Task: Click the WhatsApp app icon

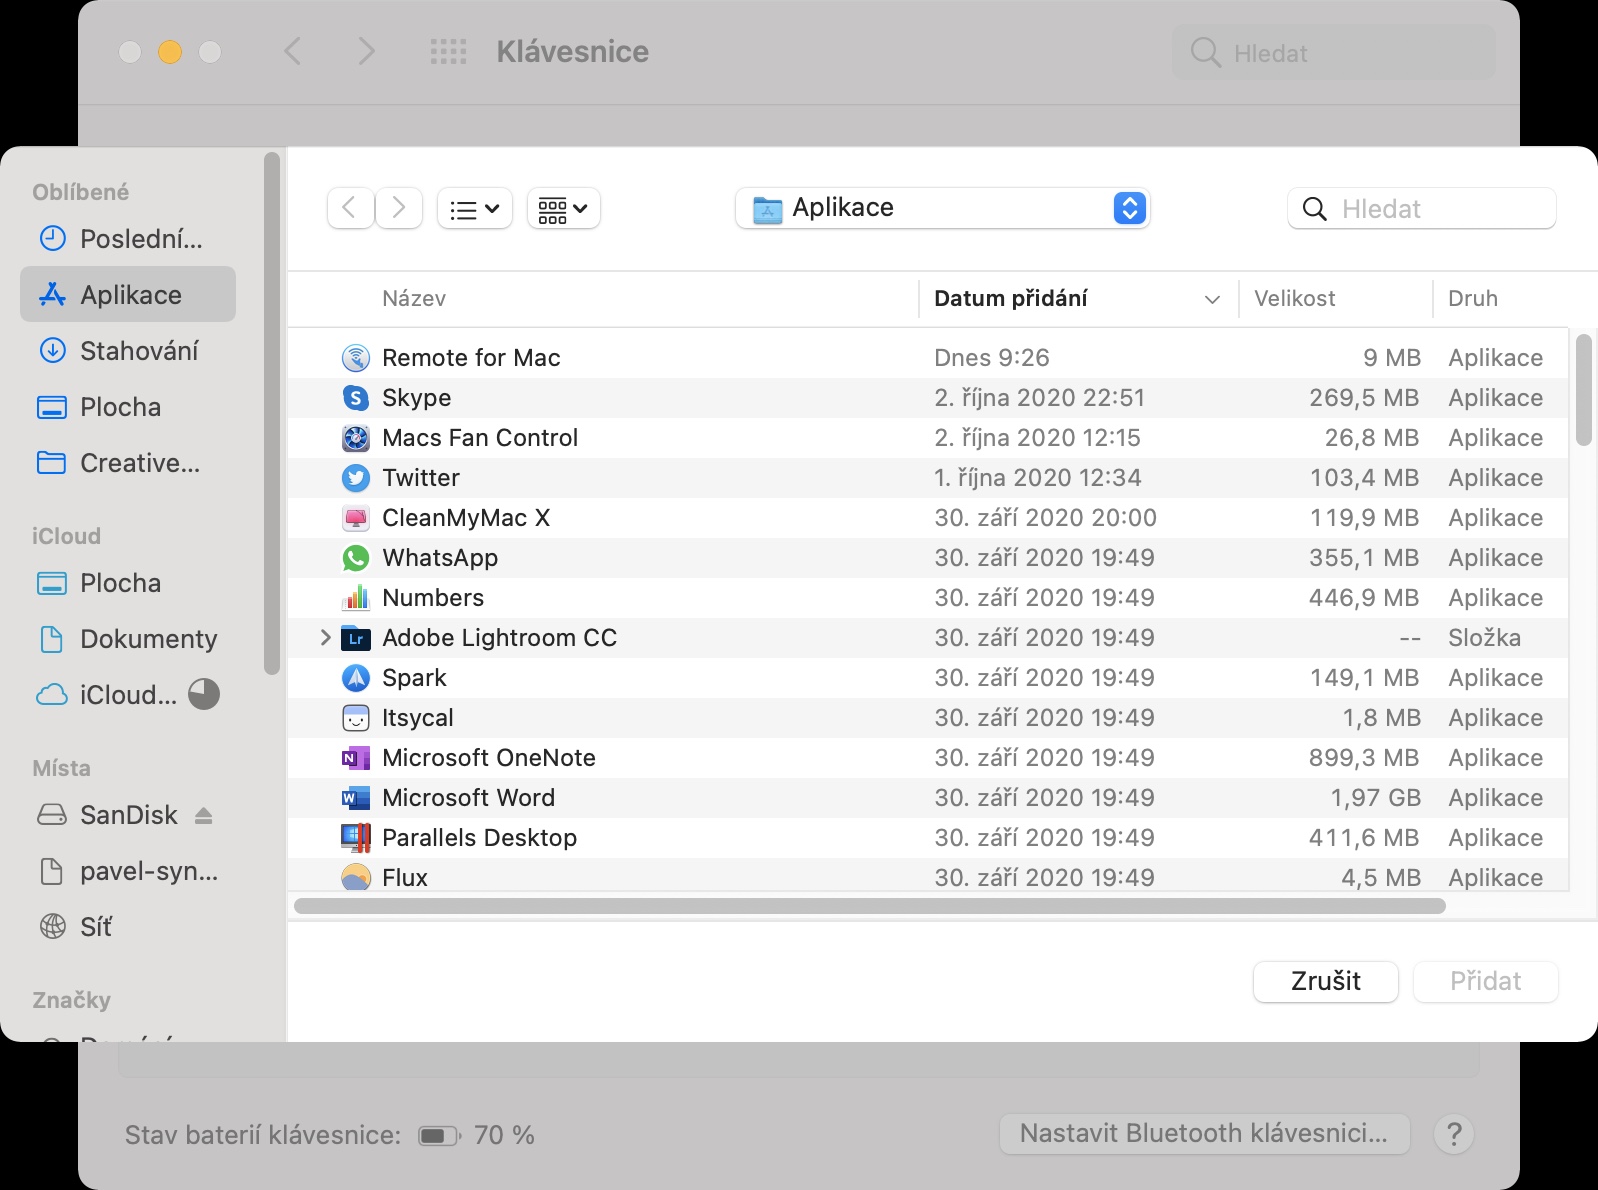Action: point(356,558)
